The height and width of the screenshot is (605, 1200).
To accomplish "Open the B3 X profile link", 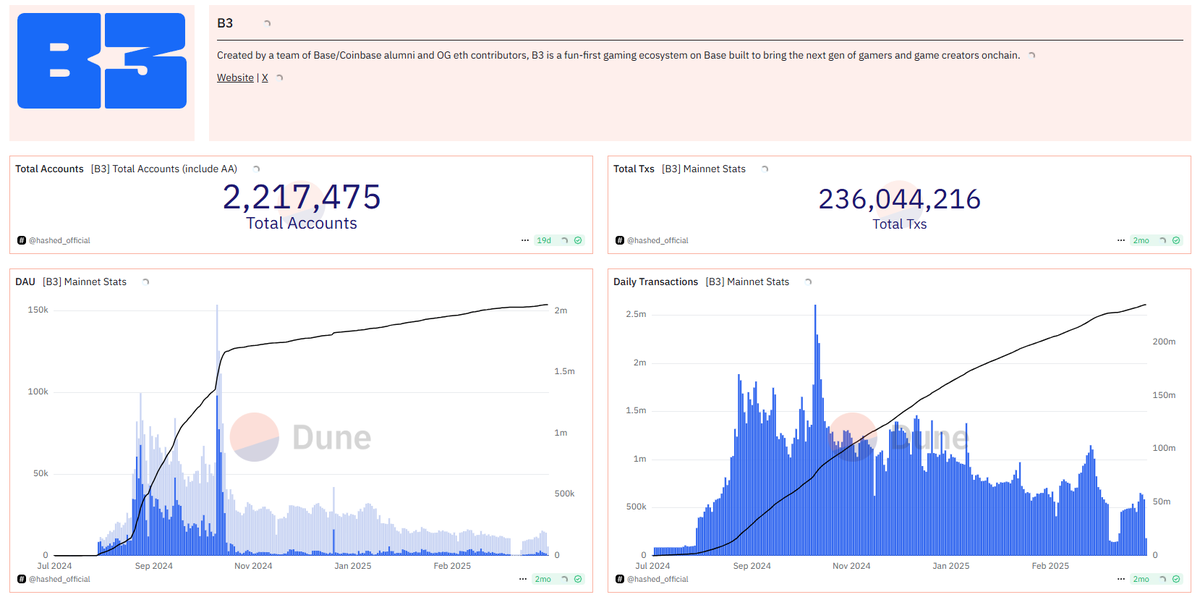I will tap(265, 78).
